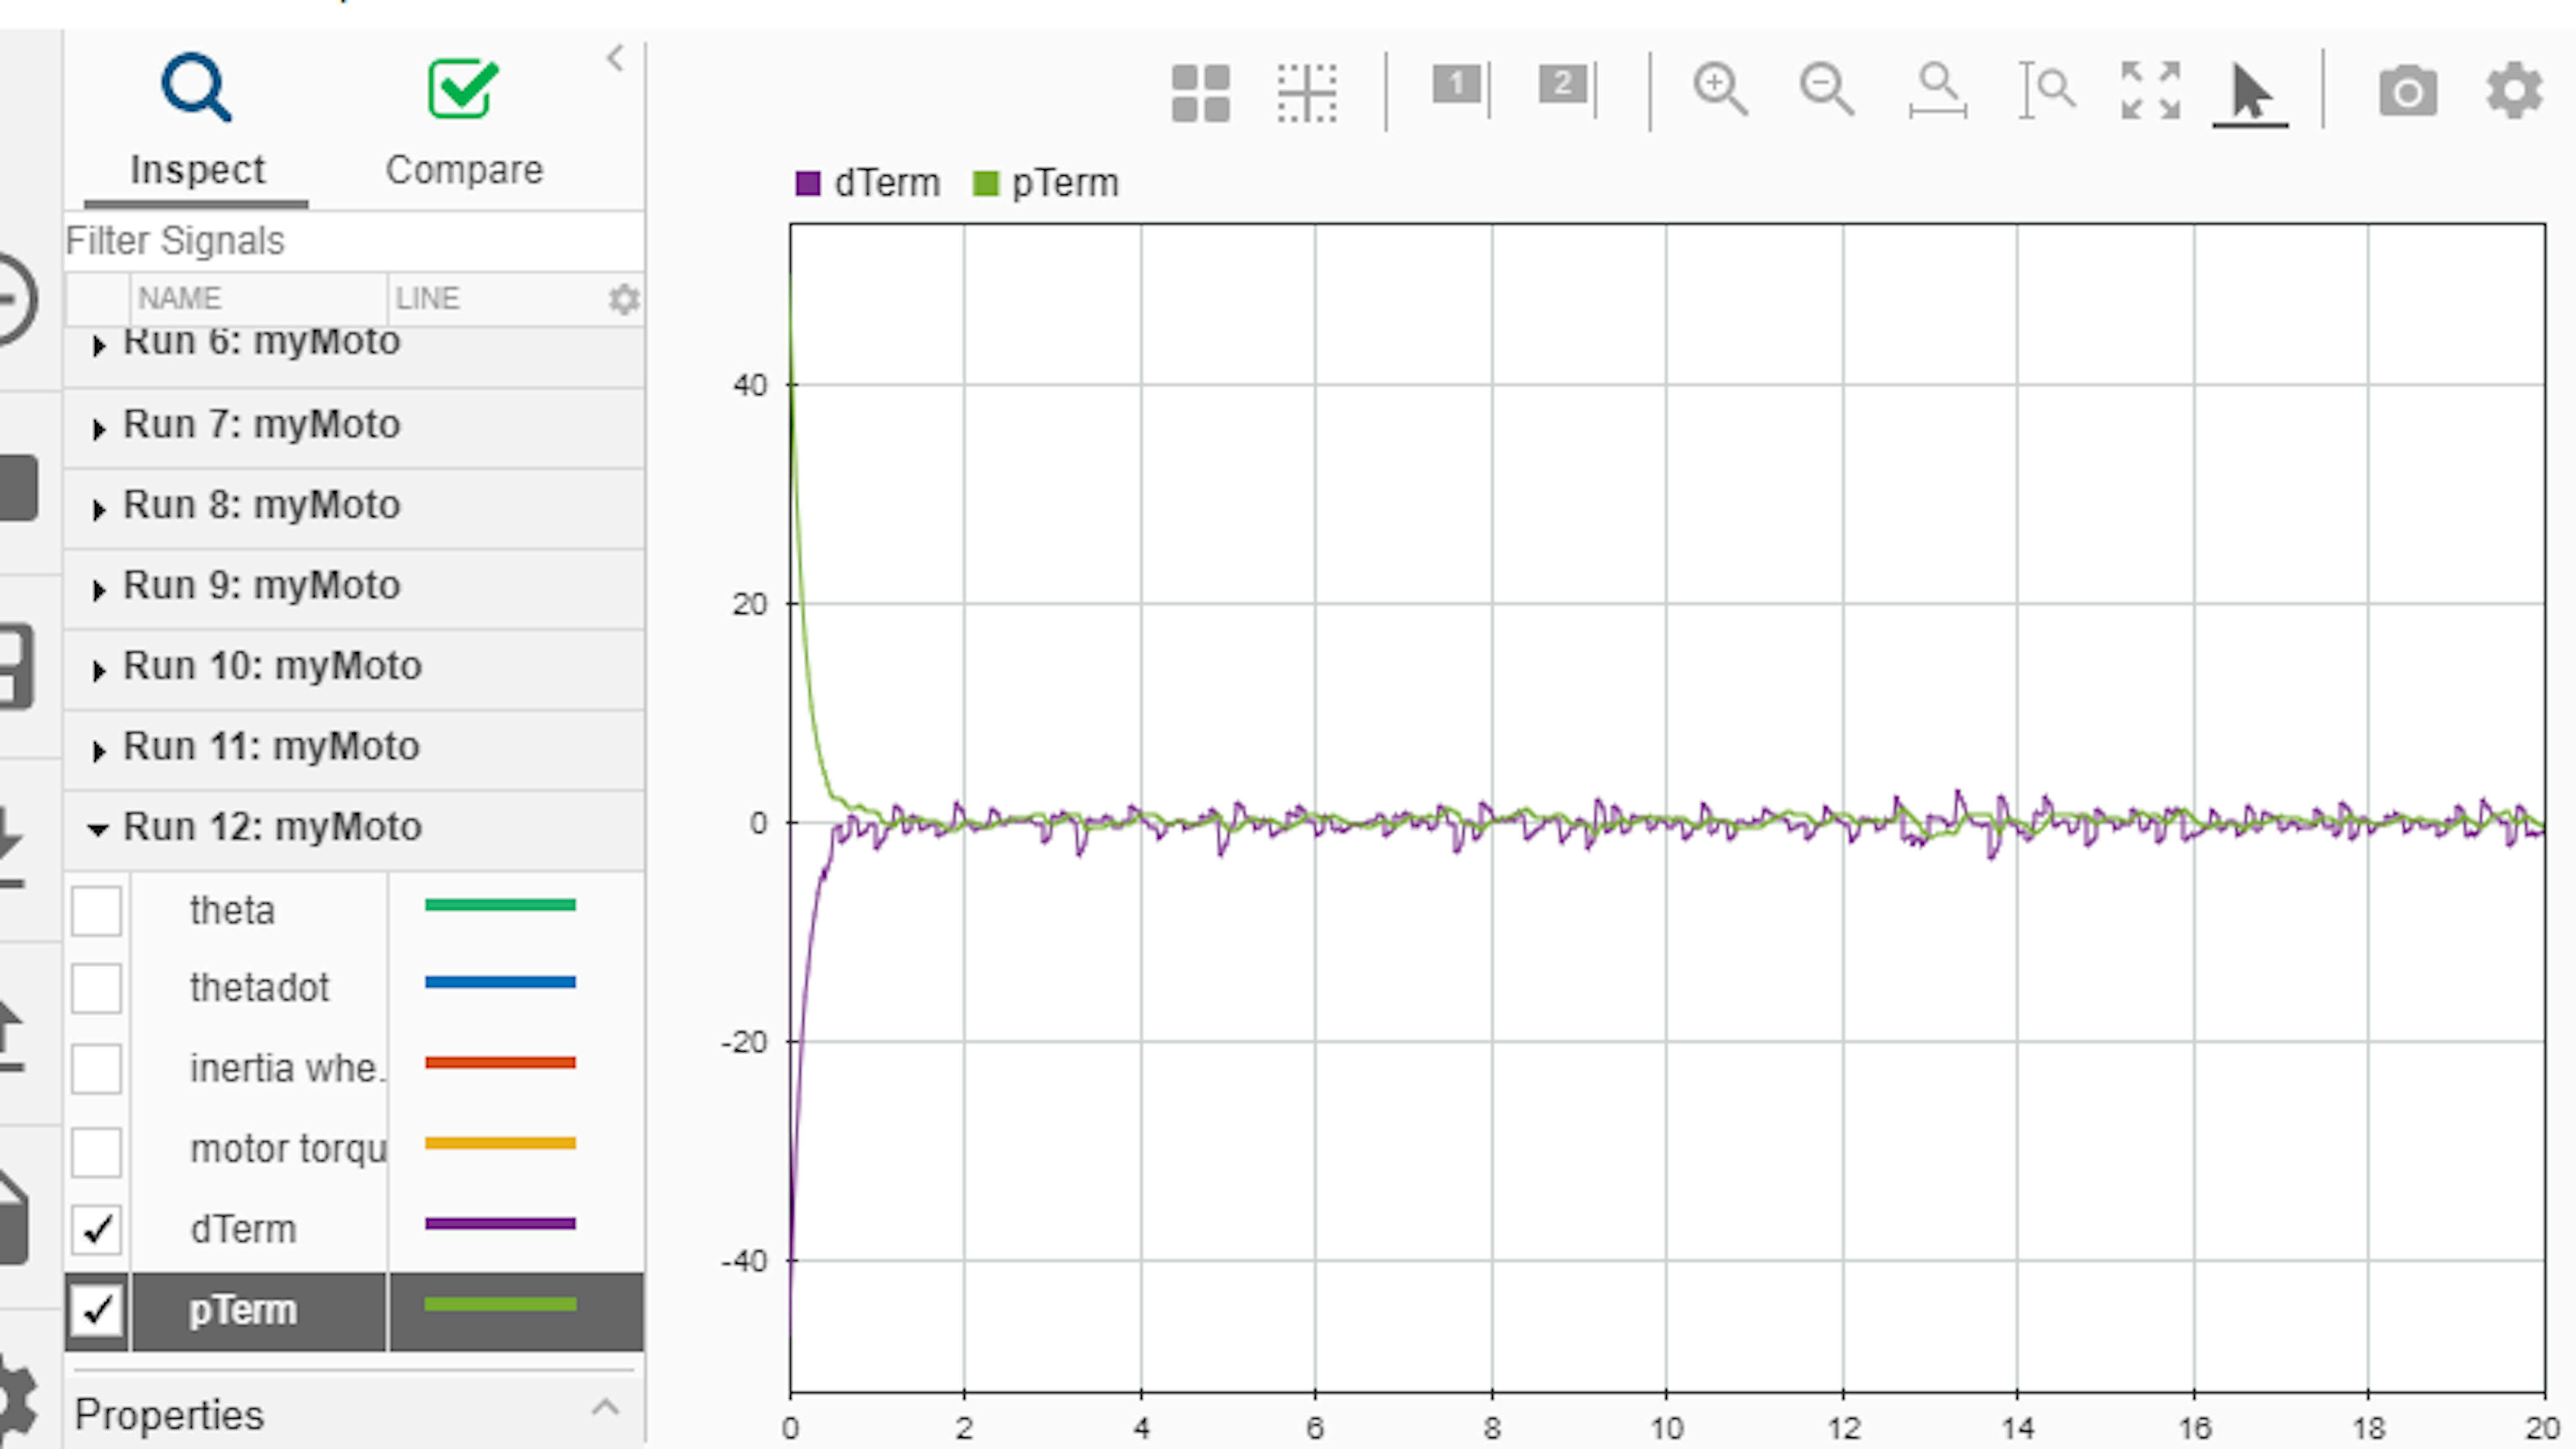
Task: Click the fit to view icon
Action: pyautogui.click(x=2150, y=90)
